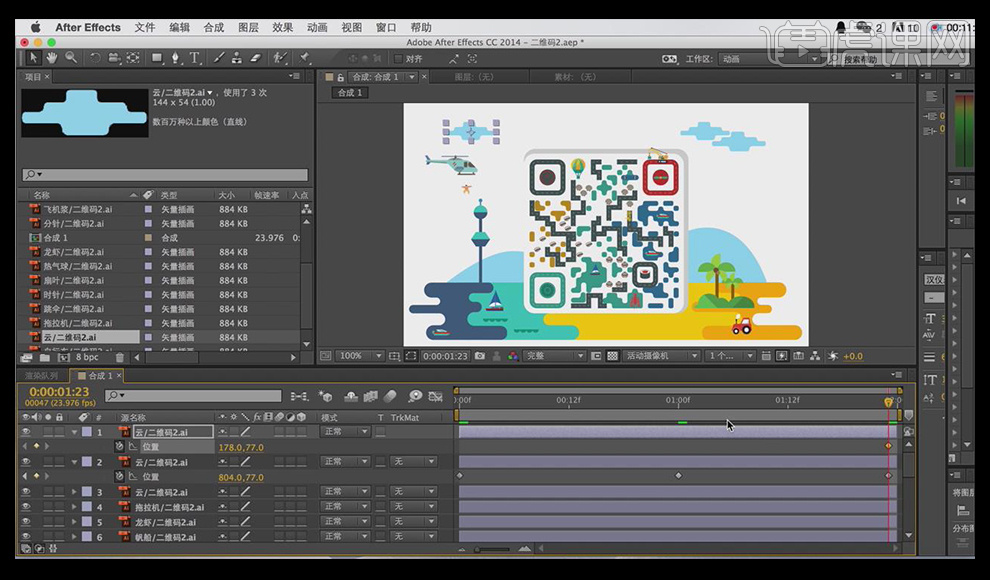This screenshot has width=990, height=580.
Task: Click the trash icon in the Project panel
Action: click(x=120, y=357)
